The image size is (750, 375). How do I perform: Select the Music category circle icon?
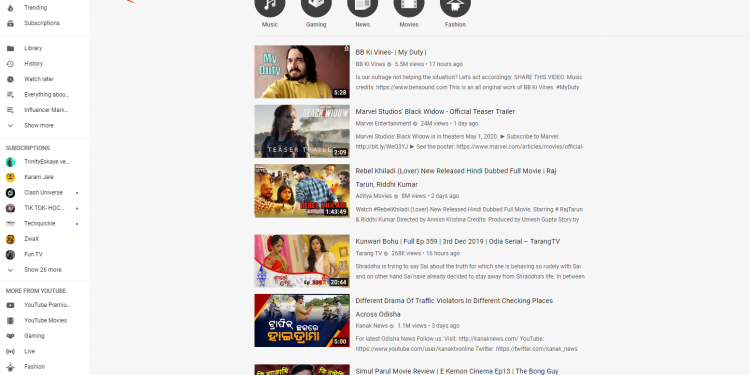point(270,5)
